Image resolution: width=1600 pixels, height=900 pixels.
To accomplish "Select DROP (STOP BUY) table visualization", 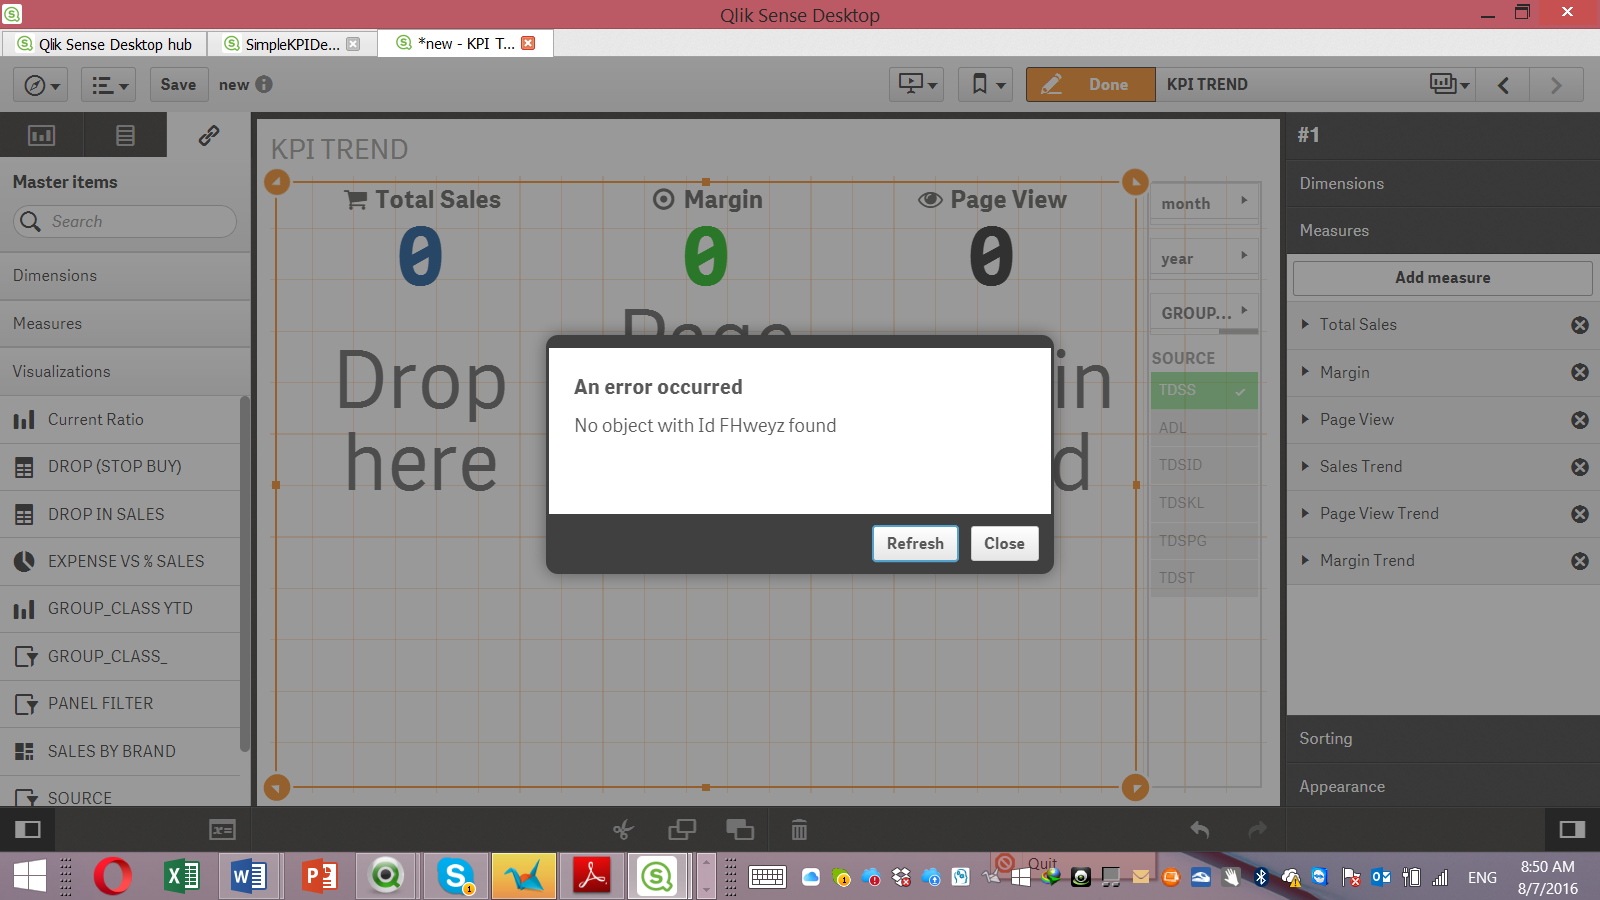I will click(x=120, y=467).
